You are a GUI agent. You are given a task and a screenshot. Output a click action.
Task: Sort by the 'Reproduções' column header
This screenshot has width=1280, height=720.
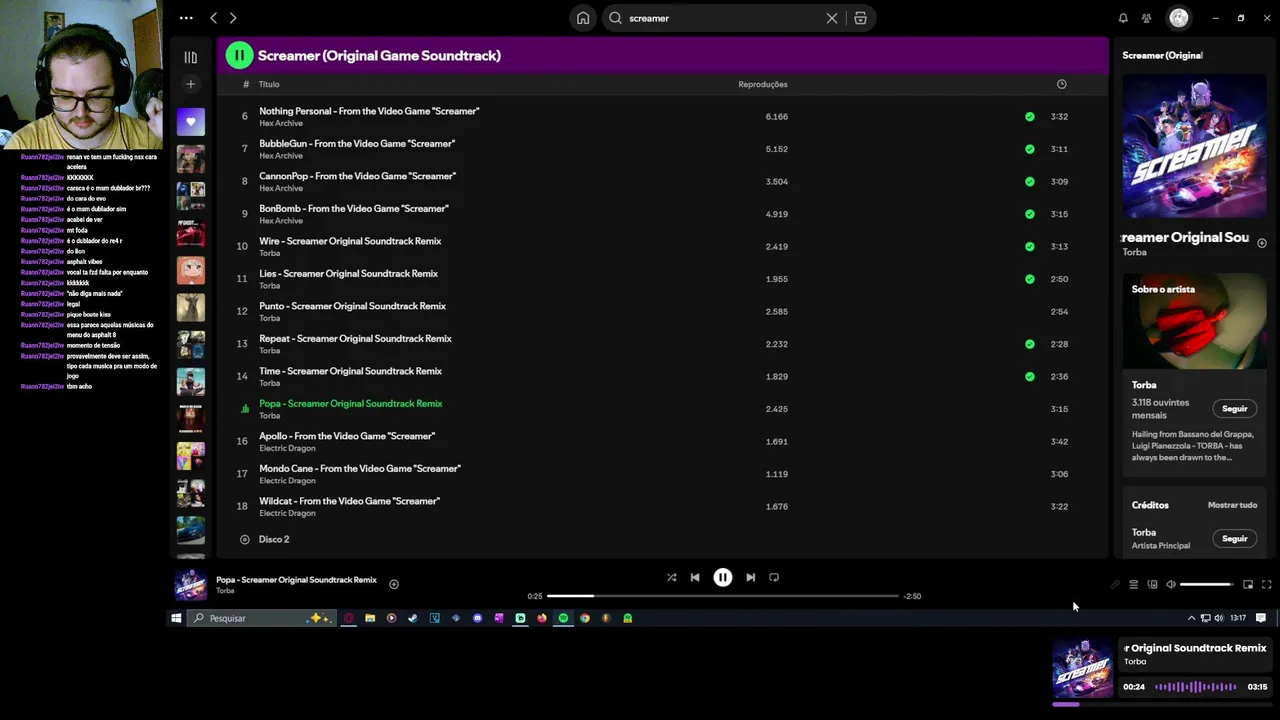[x=763, y=84]
